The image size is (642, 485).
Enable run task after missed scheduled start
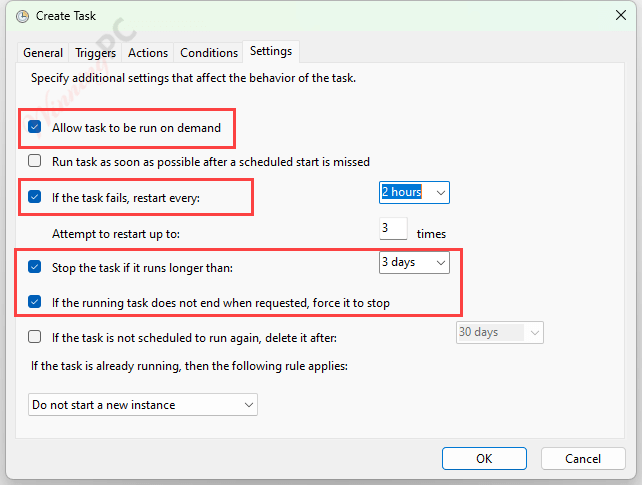click(x=35, y=161)
